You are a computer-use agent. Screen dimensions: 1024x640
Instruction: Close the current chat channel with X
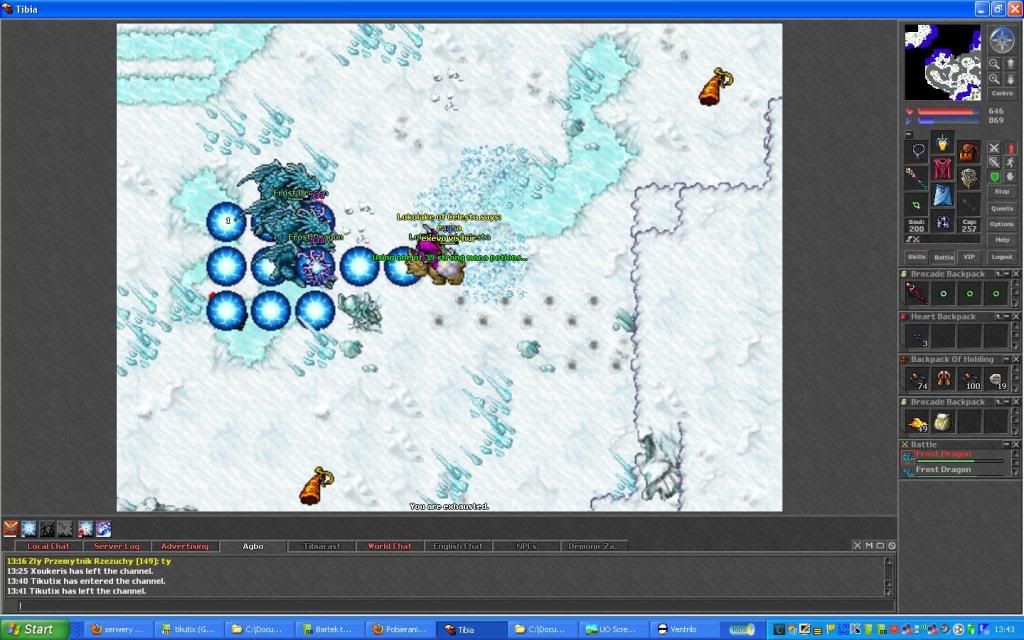pyautogui.click(x=857, y=545)
